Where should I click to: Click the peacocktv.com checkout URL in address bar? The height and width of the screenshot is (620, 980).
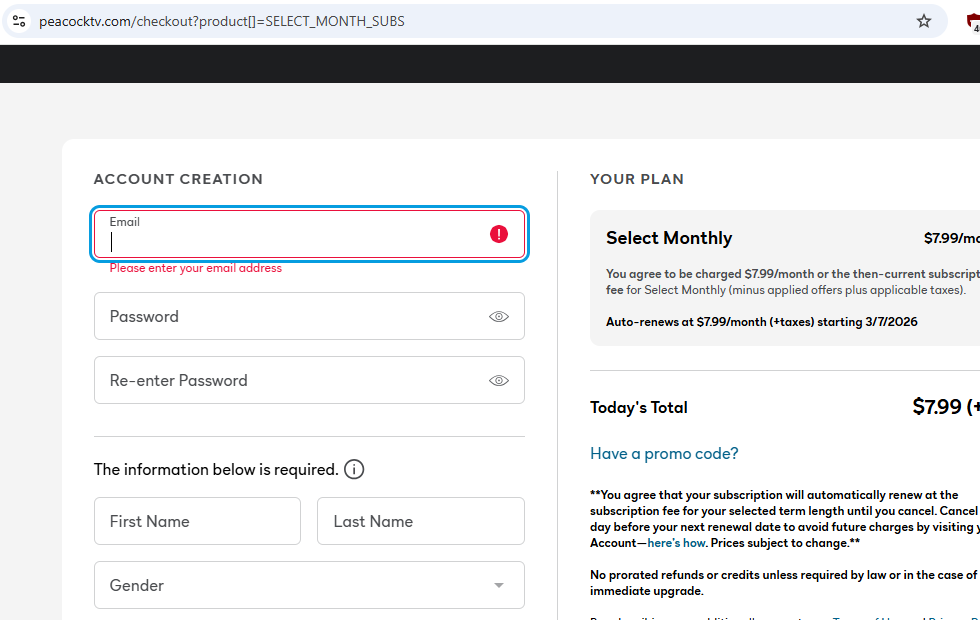(x=222, y=21)
